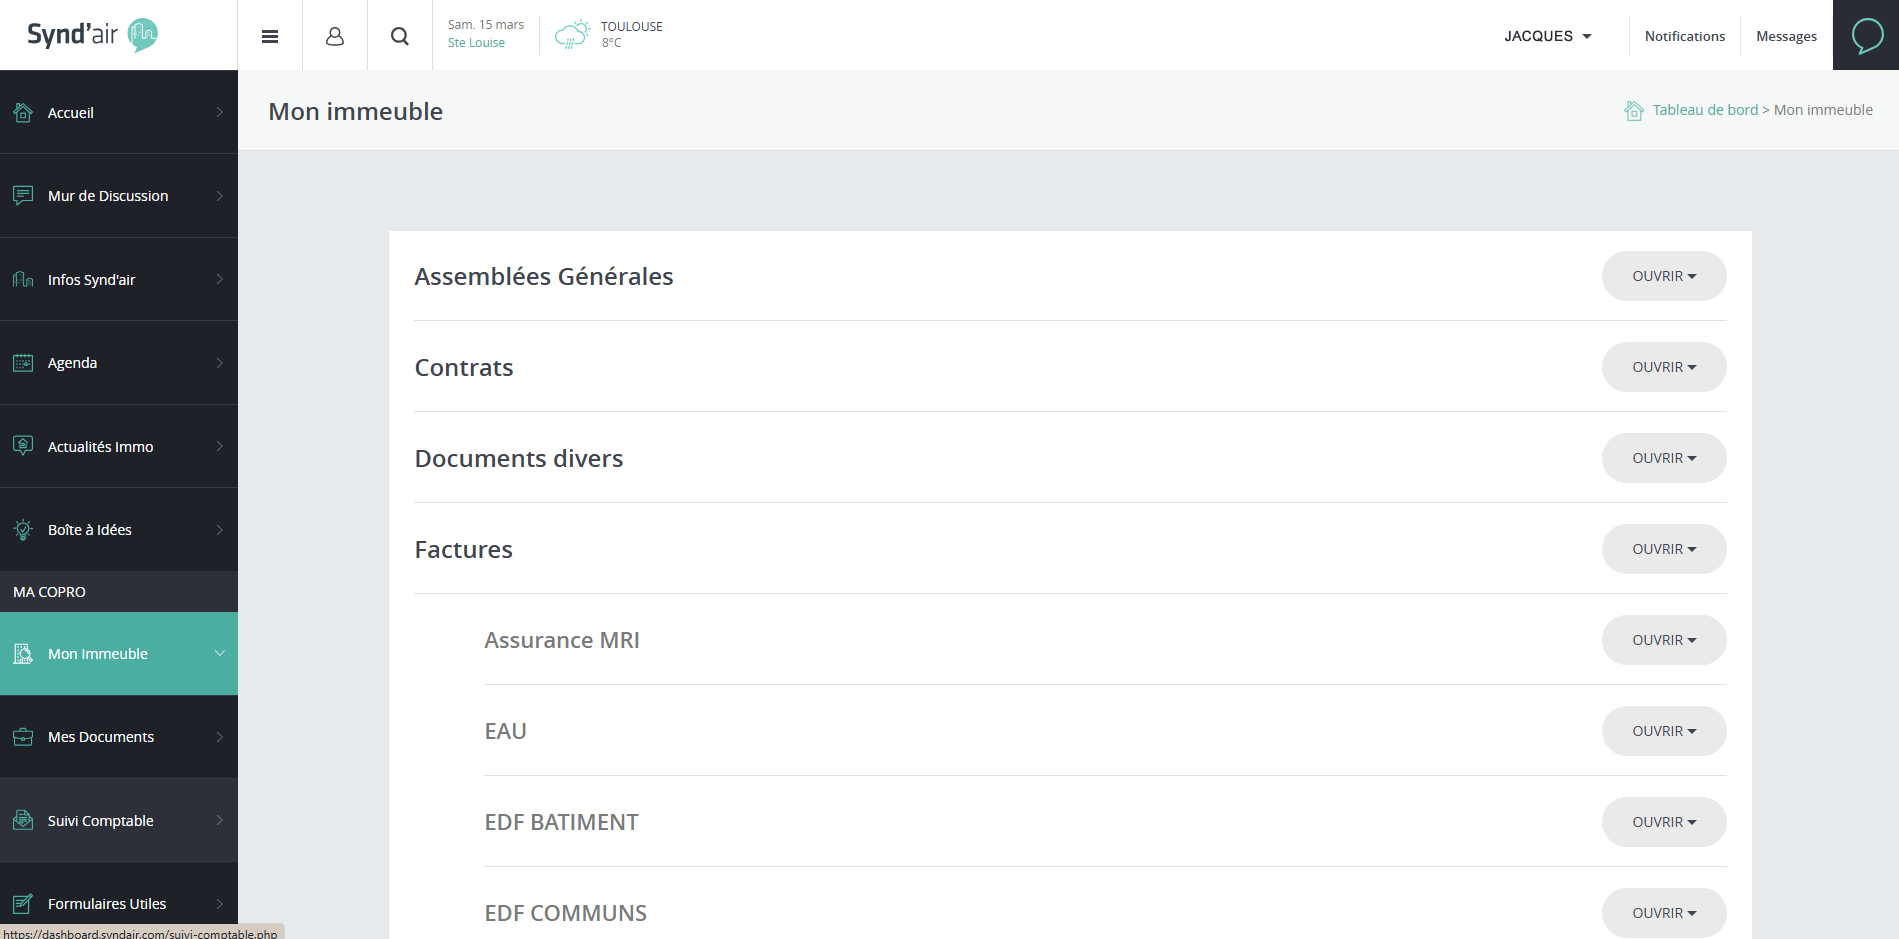
Task: Open the Assemblées Générales OUVRIR dropdown
Action: point(1664,276)
